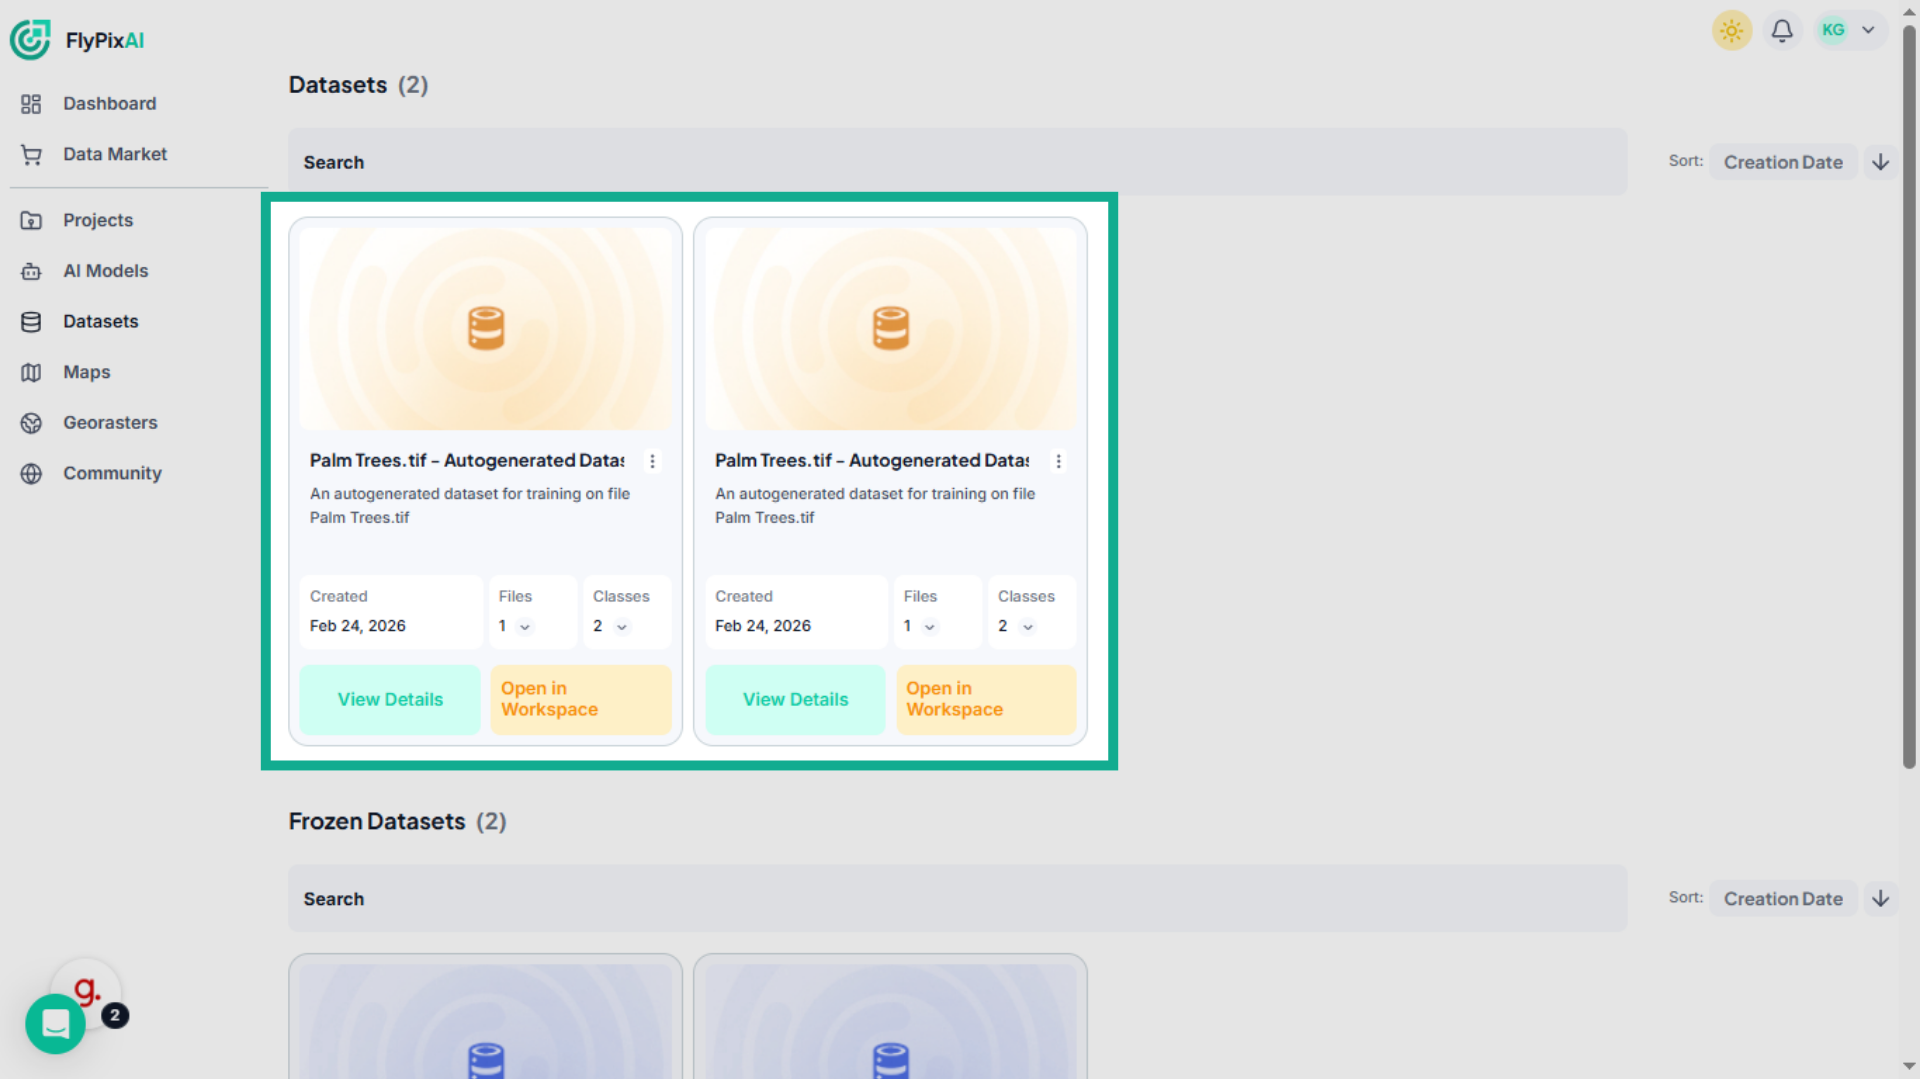Open options menu on first Palm Trees dataset

[653, 461]
